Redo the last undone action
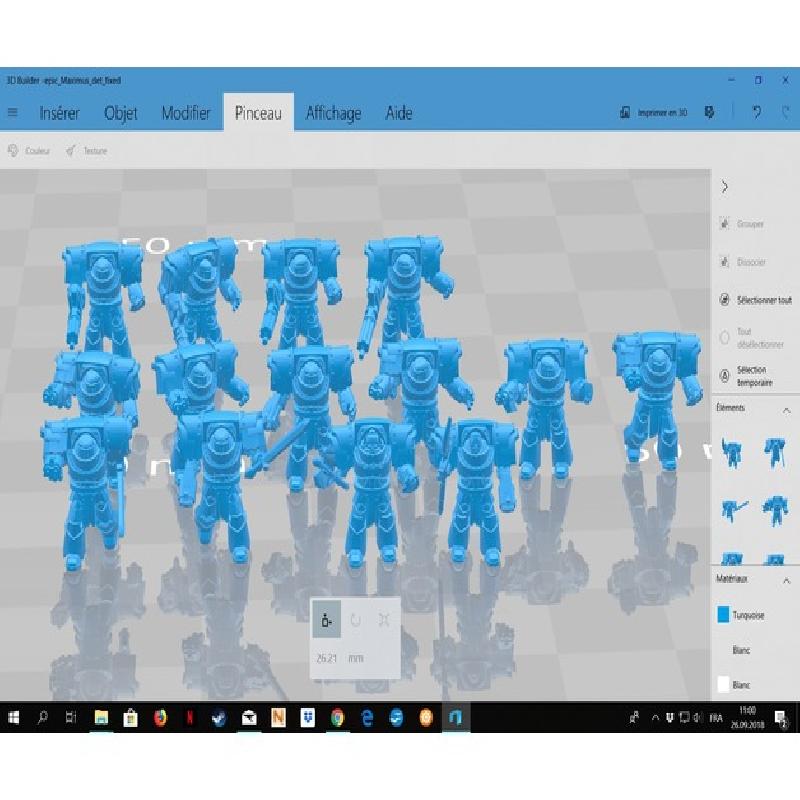 [x=786, y=112]
